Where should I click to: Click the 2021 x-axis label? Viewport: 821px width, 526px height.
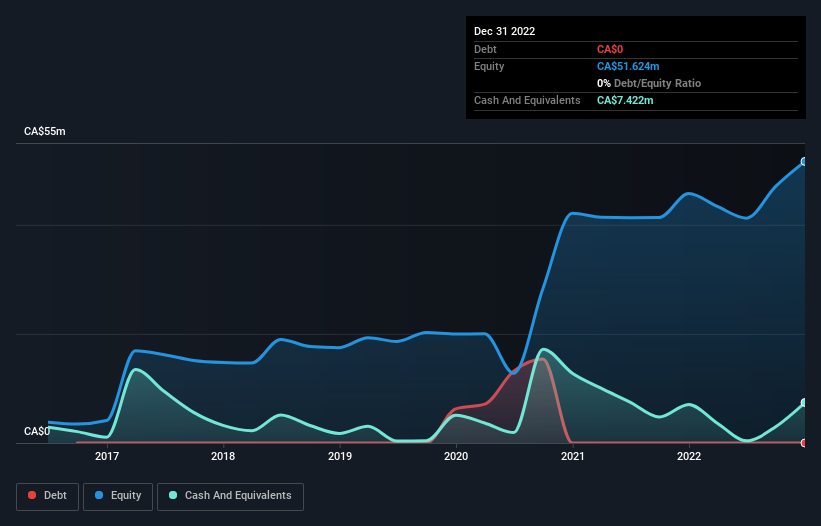(573, 456)
